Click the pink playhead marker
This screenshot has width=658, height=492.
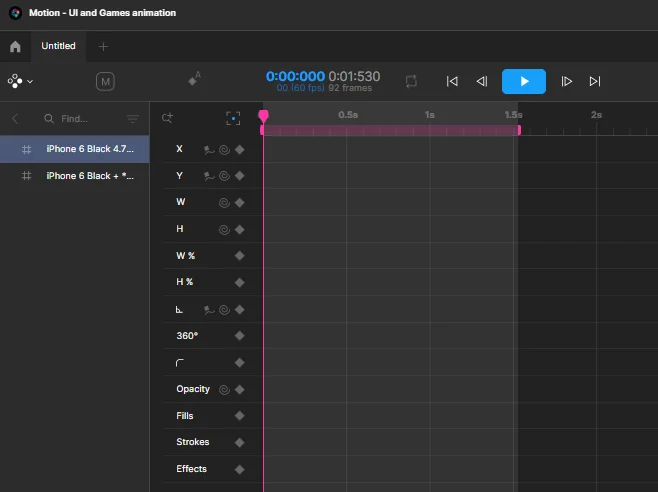(264, 116)
